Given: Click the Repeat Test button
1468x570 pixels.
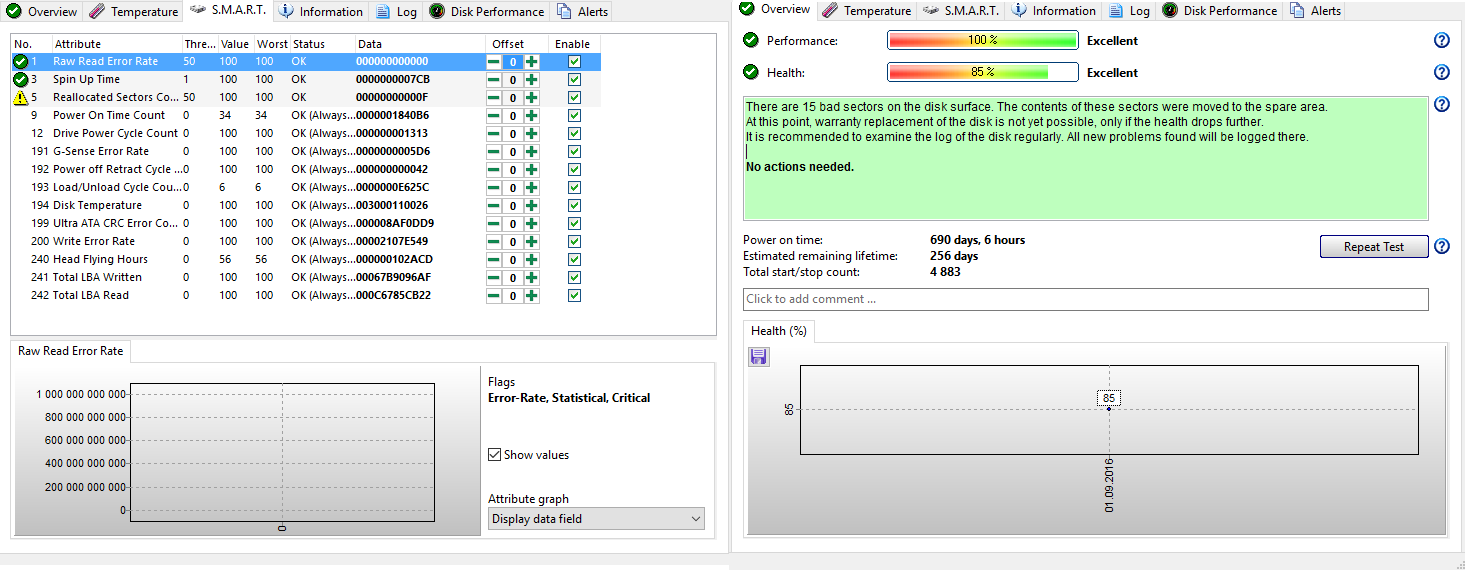Looking at the screenshot, I should click(1374, 247).
